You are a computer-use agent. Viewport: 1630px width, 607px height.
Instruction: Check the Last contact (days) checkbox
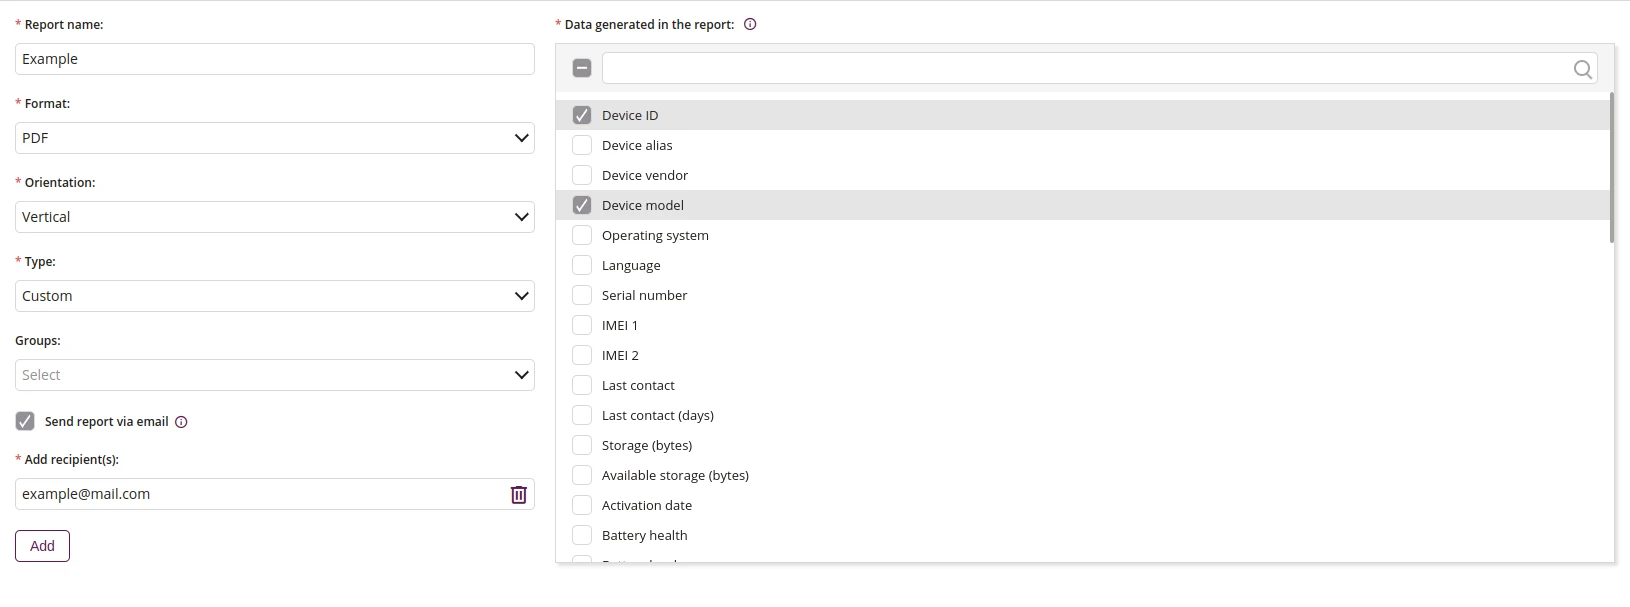[x=582, y=415]
